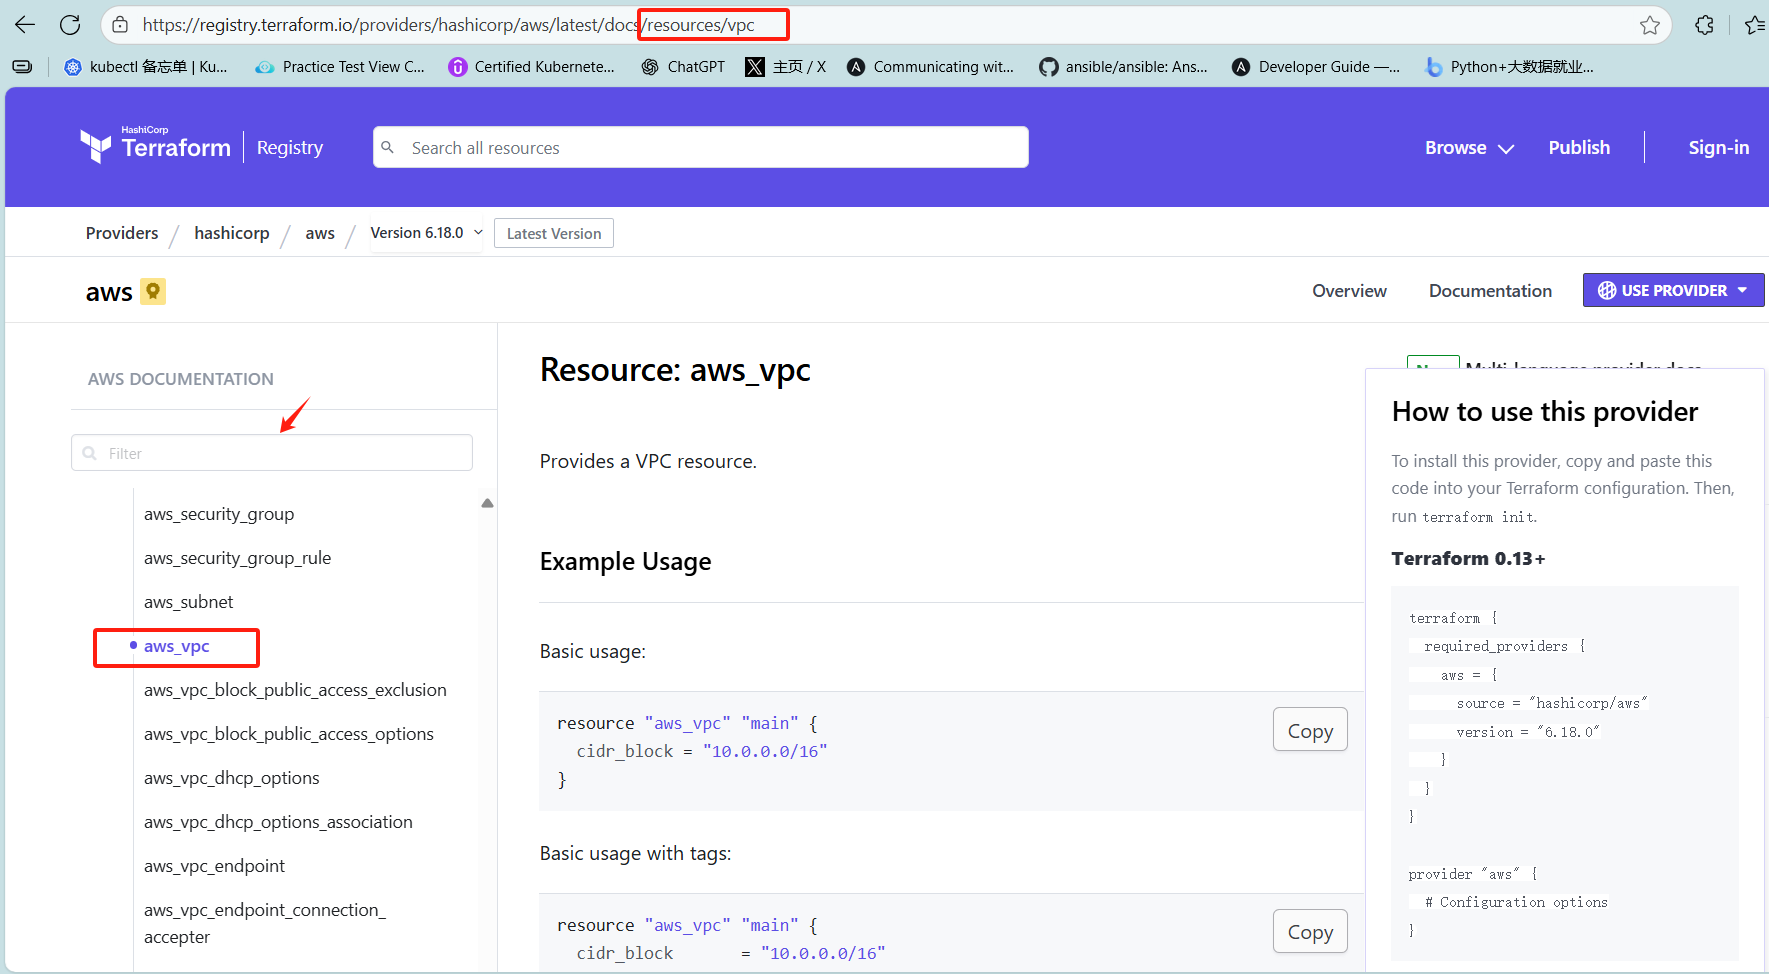This screenshot has width=1769, height=974.
Task: Click the Providers breadcrumb
Action: point(122,233)
